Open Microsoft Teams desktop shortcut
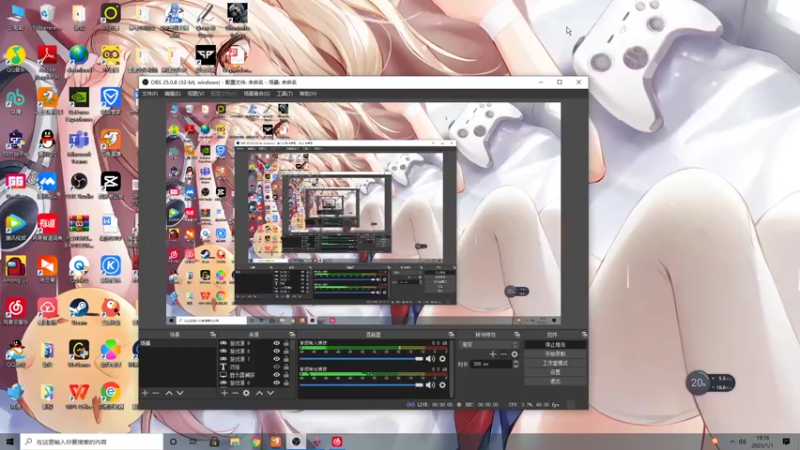 [x=79, y=146]
